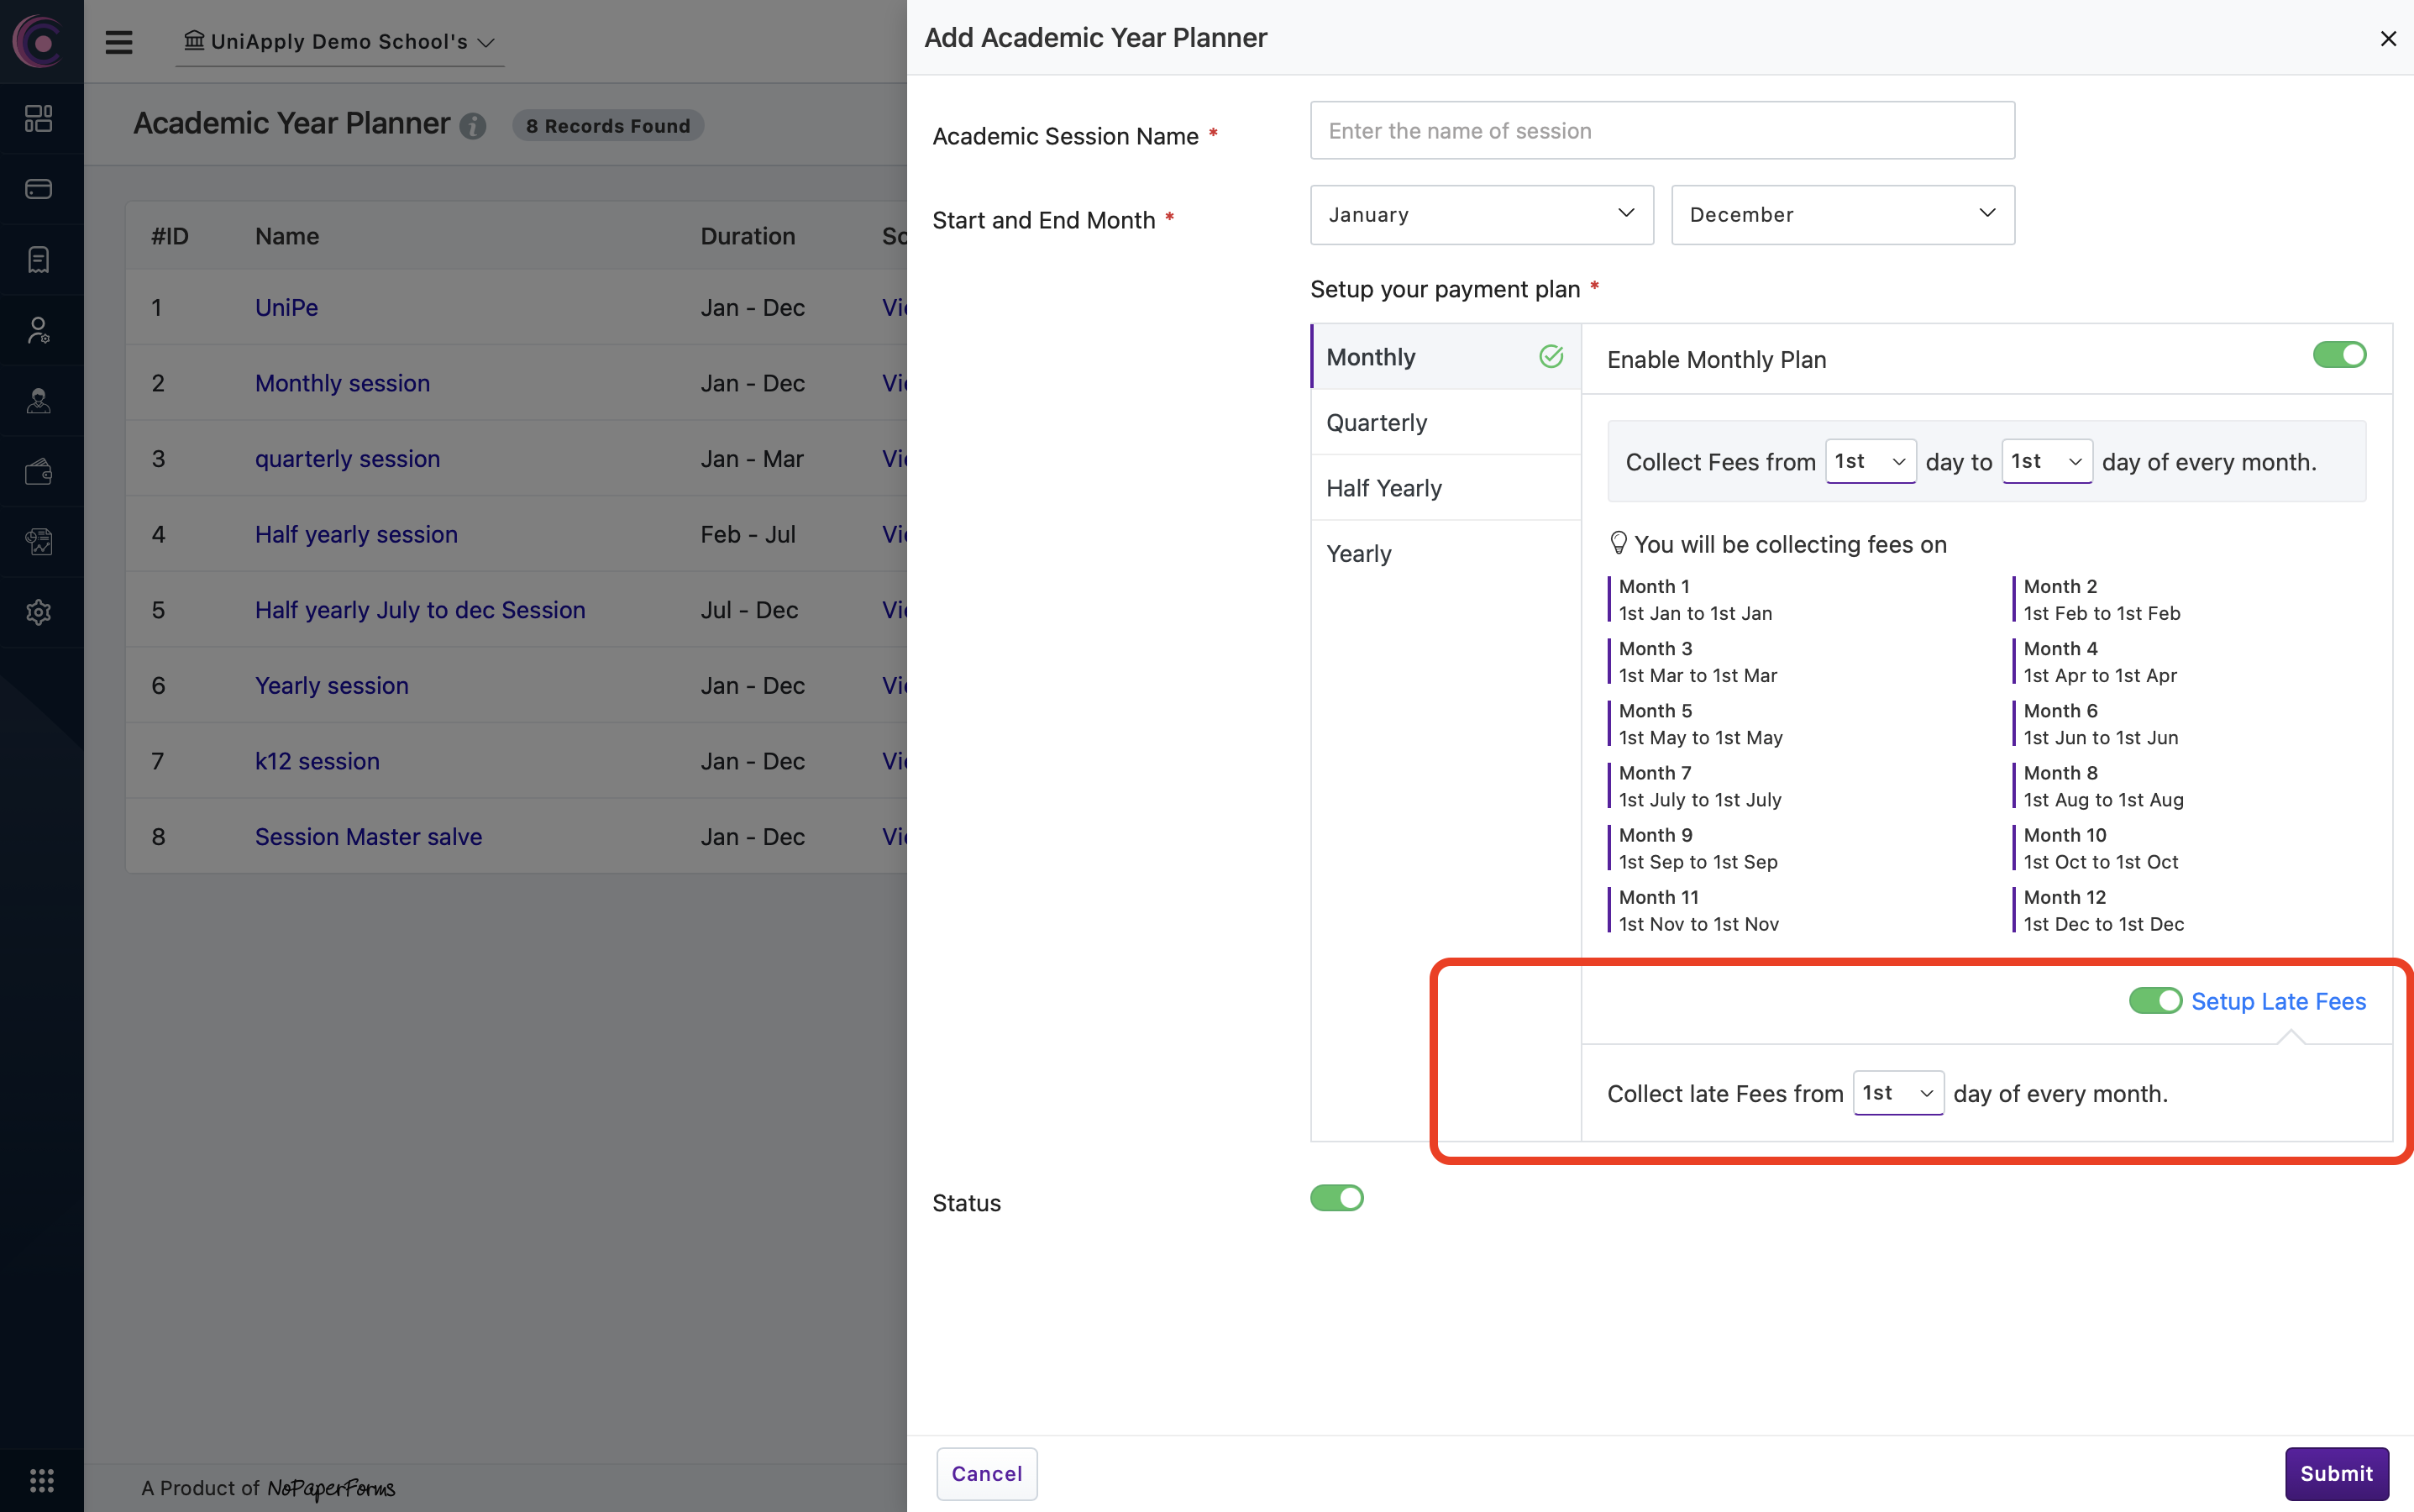Focus the Academic Session Name input field
The image size is (2414, 1512).
click(x=1662, y=130)
